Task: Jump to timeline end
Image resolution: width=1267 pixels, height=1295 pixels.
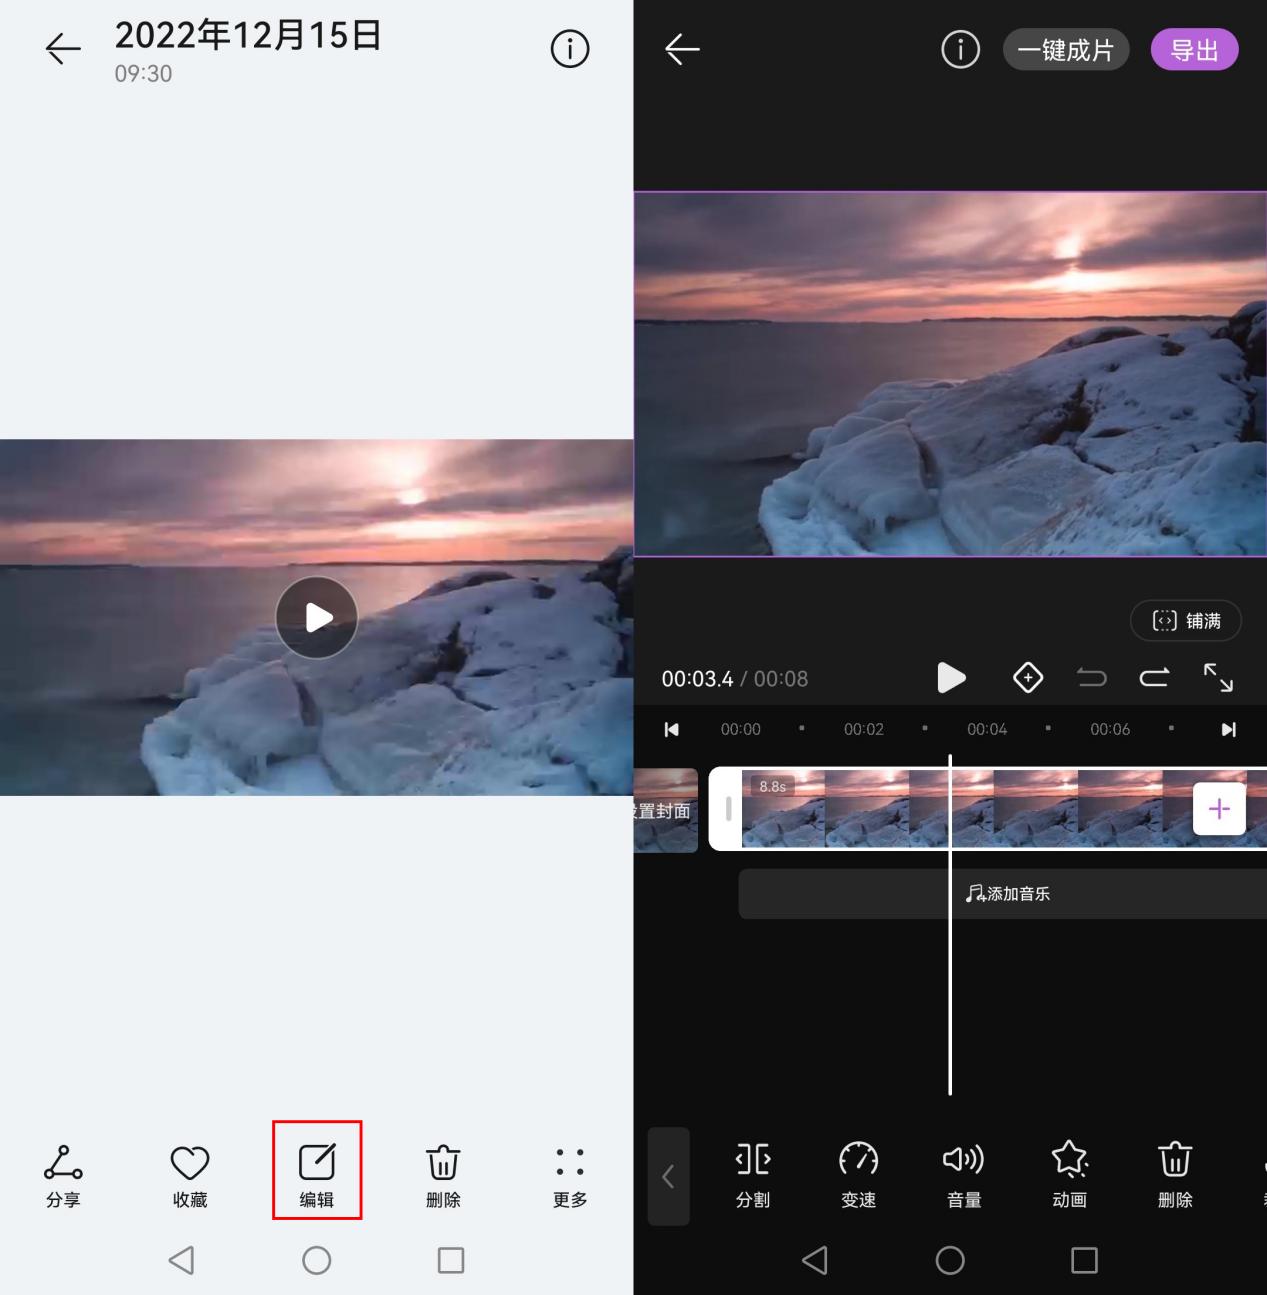Action: point(1229,729)
